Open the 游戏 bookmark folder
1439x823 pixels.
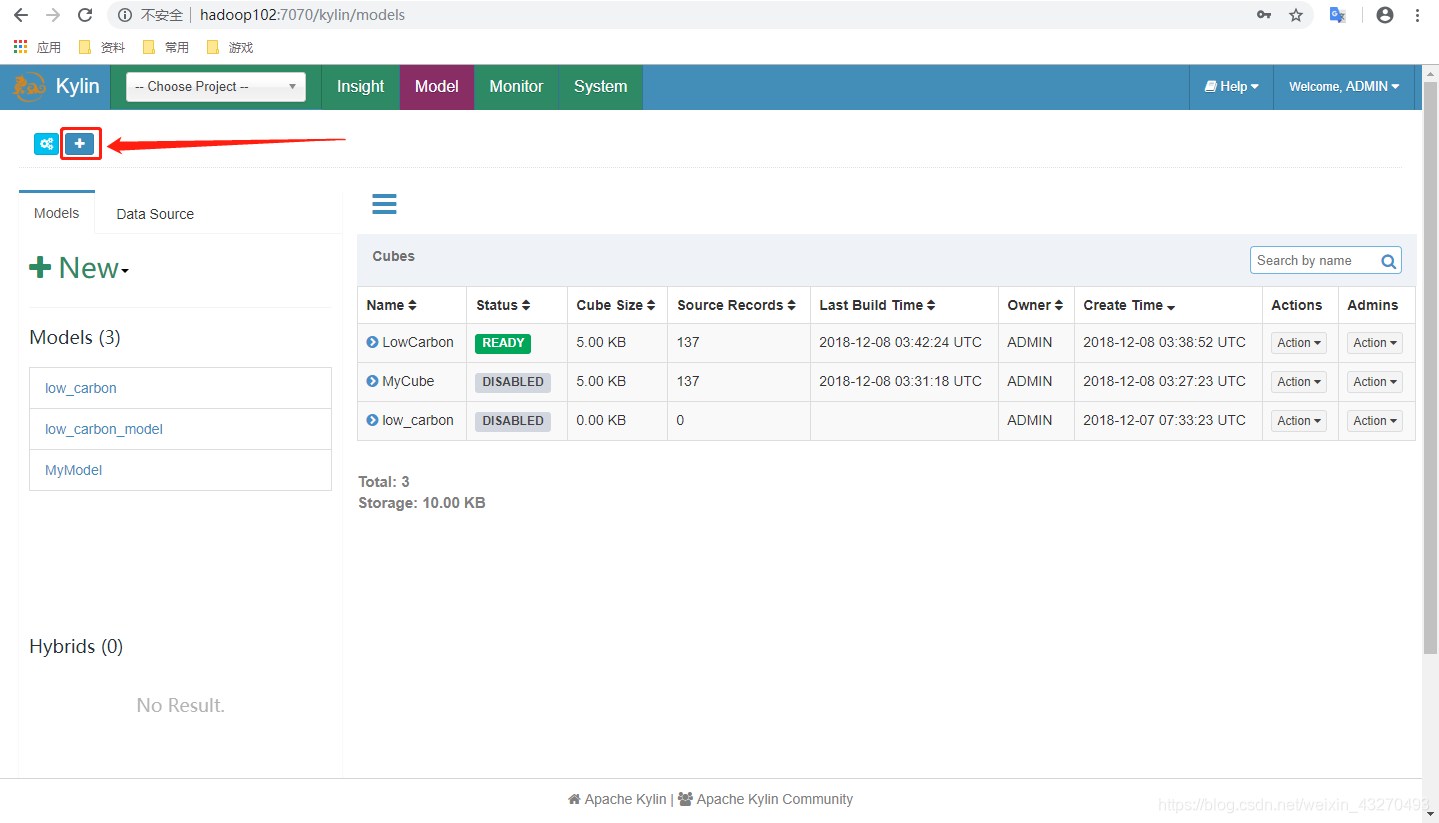pos(230,47)
